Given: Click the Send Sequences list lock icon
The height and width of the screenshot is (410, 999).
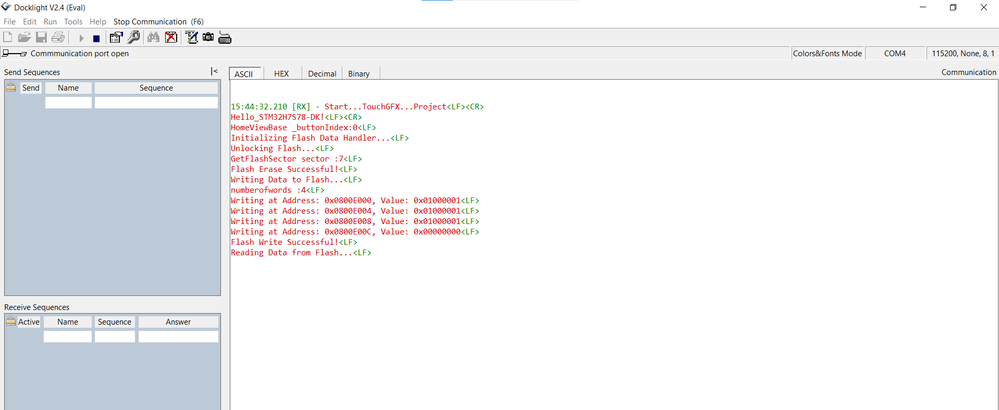Looking at the screenshot, I should [11, 88].
